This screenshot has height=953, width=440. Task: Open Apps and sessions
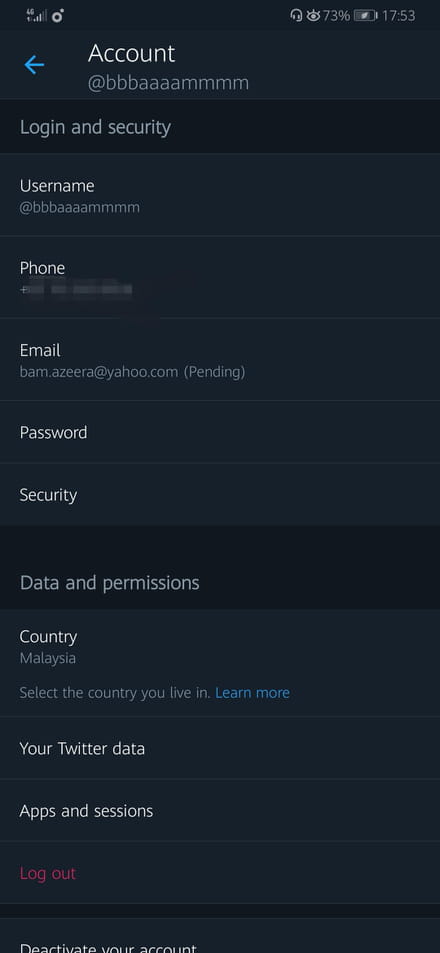(220, 811)
